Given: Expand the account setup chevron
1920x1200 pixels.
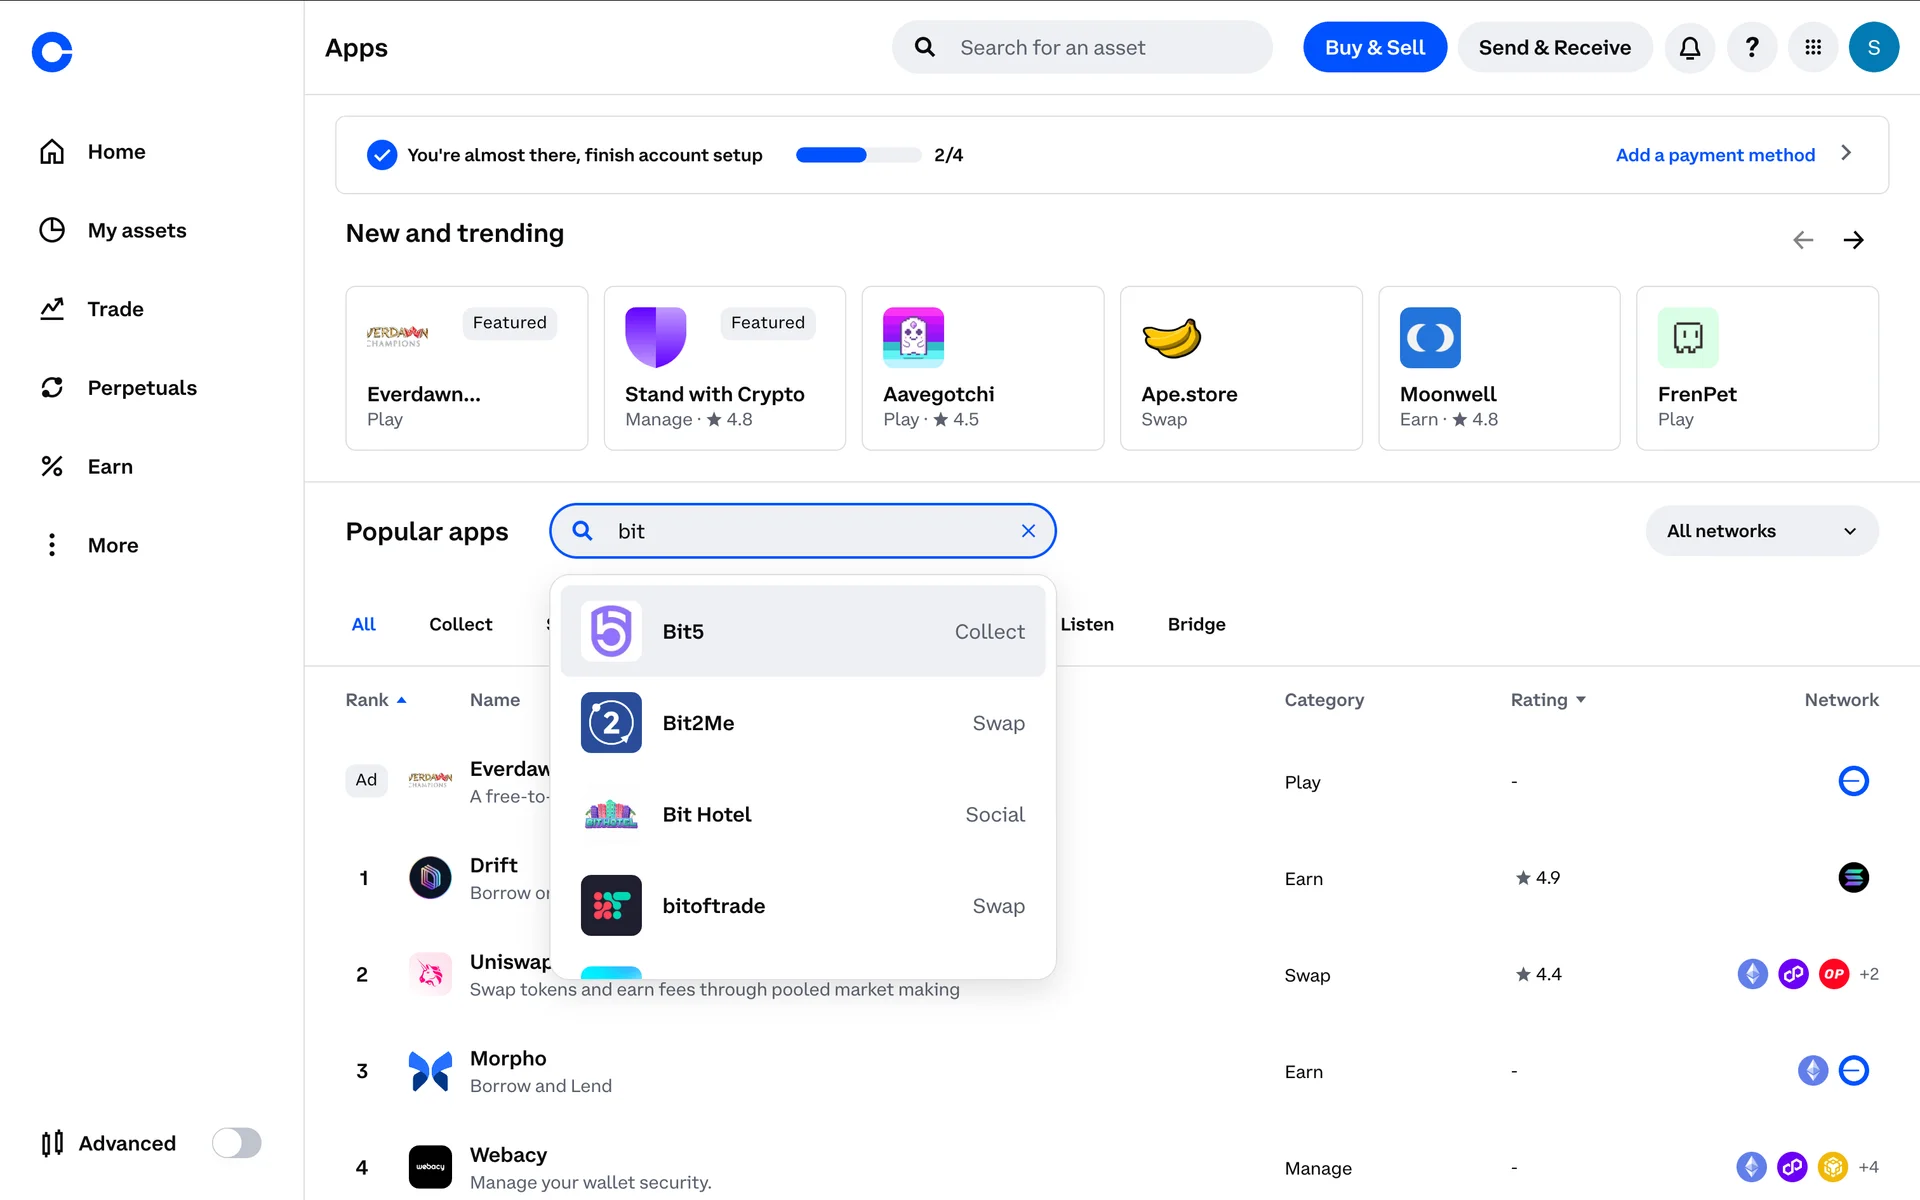Looking at the screenshot, I should (x=1846, y=153).
